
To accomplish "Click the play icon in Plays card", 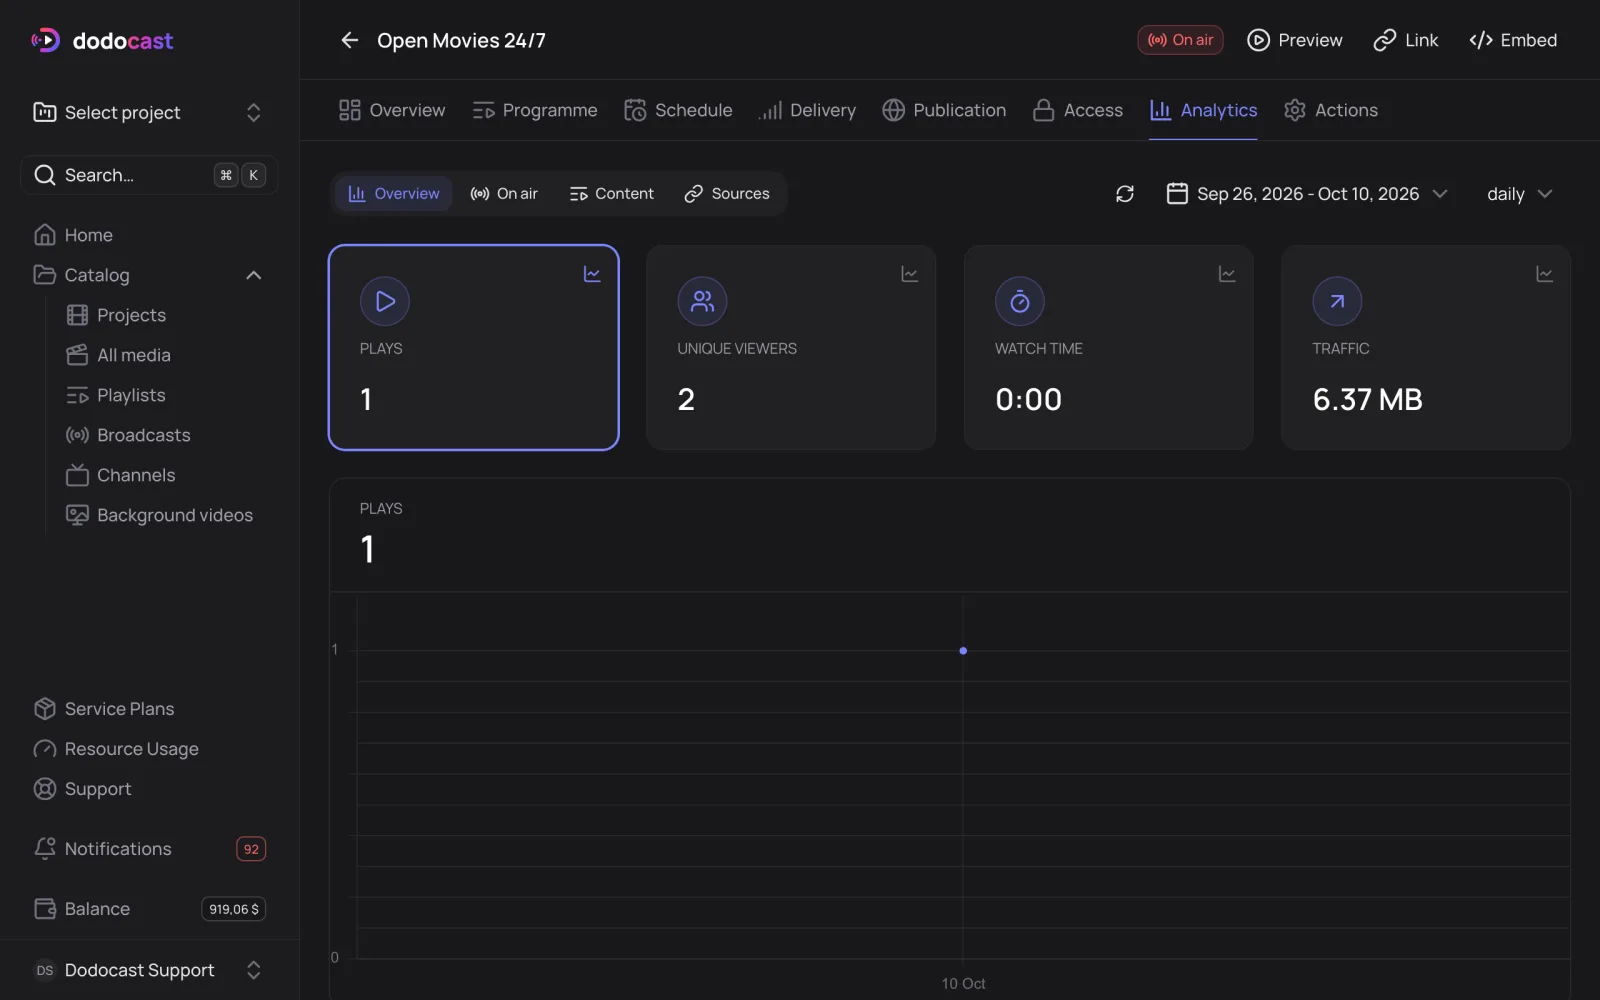I will coord(385,301).
